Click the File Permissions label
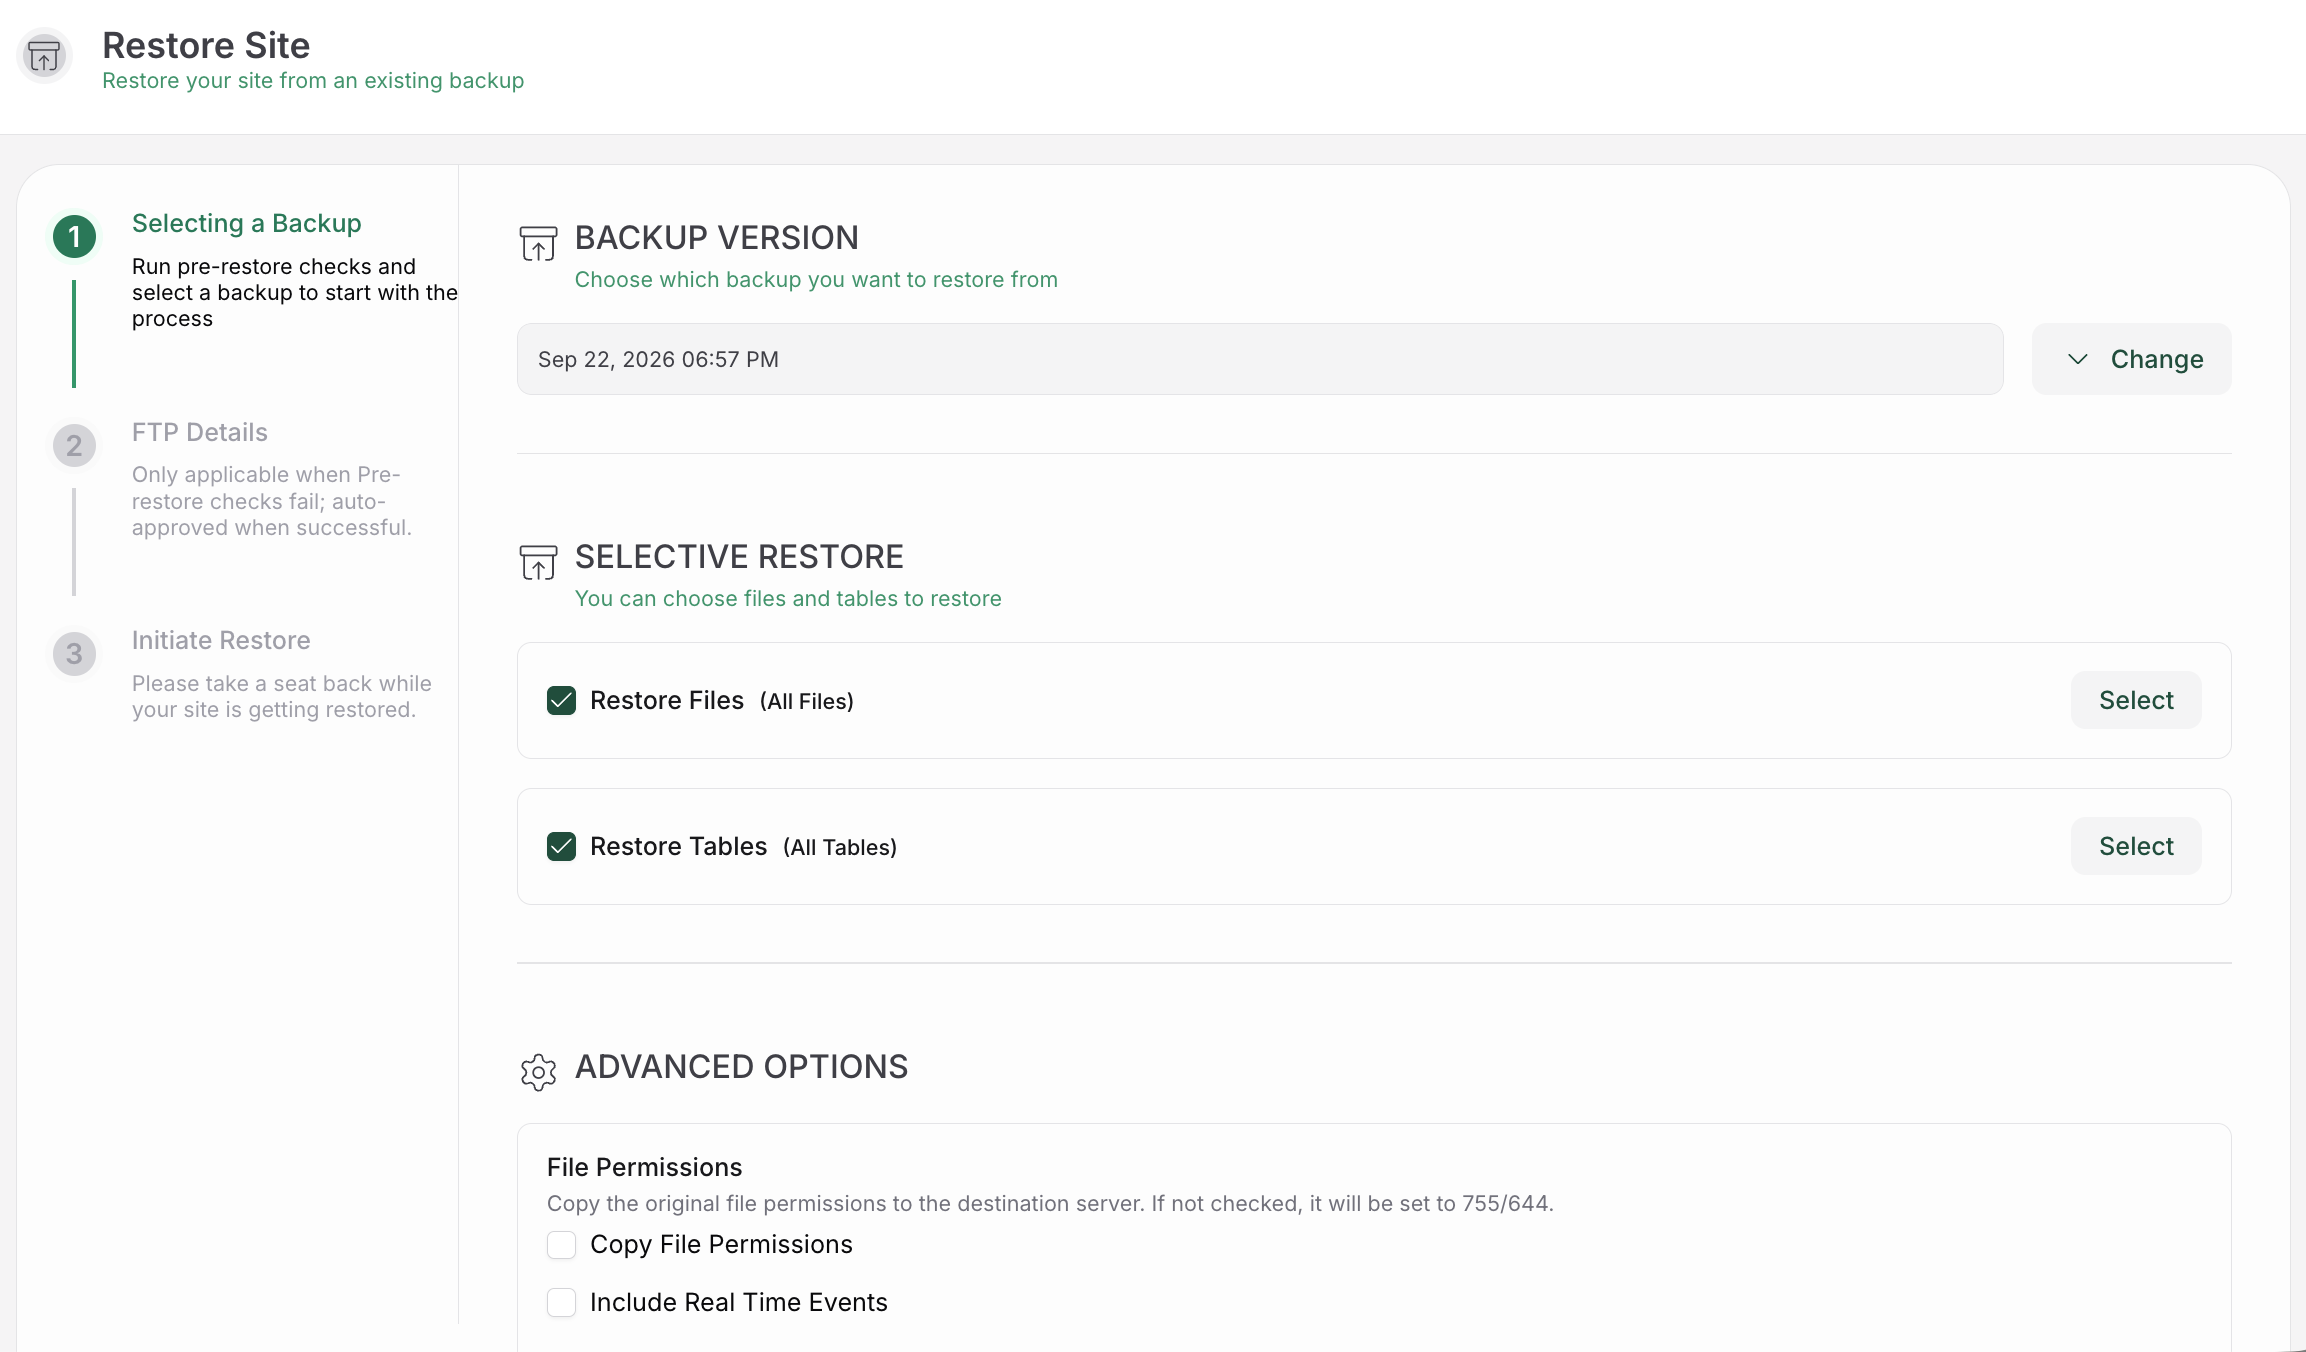This screenshot has width=2306, height=1352. point(644,1167)
